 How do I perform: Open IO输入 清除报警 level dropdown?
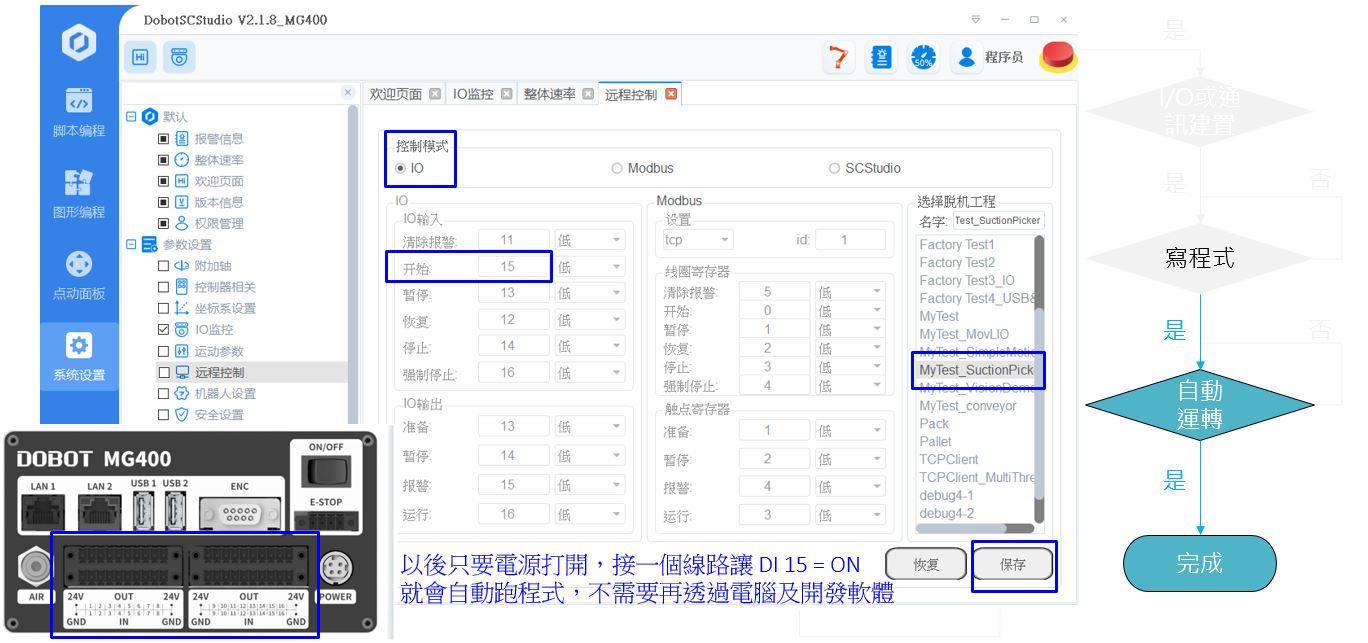click(x=591, y=240)
